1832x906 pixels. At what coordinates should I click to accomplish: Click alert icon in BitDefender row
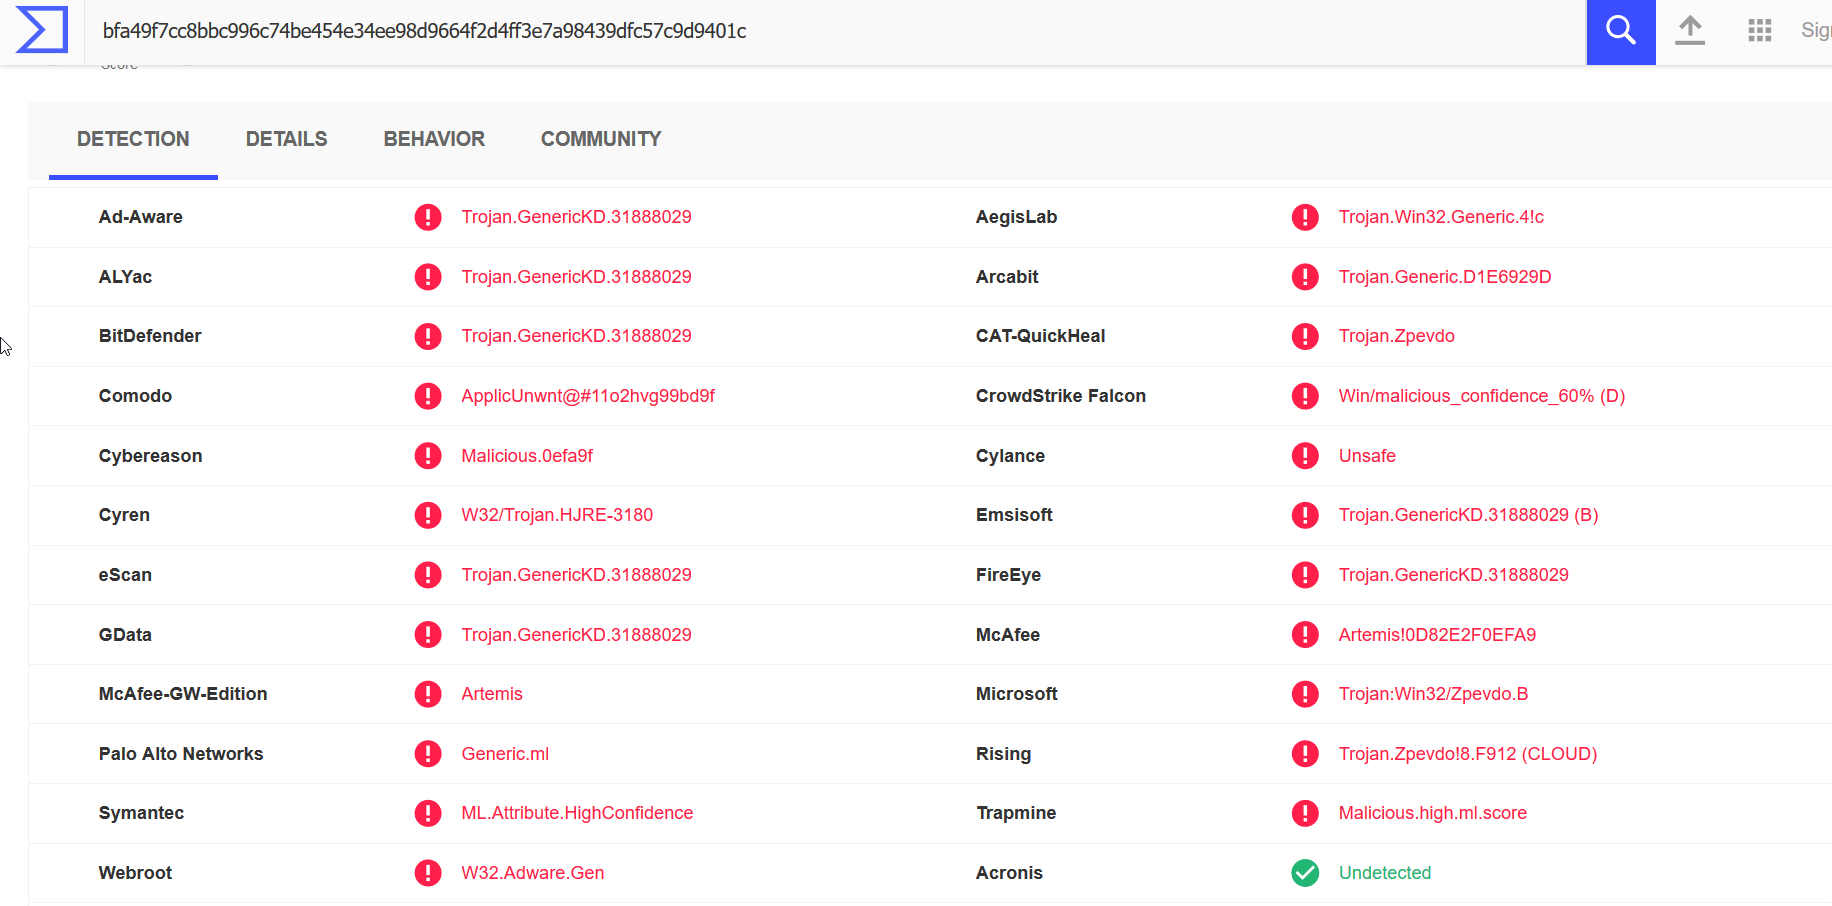point(428,336)
